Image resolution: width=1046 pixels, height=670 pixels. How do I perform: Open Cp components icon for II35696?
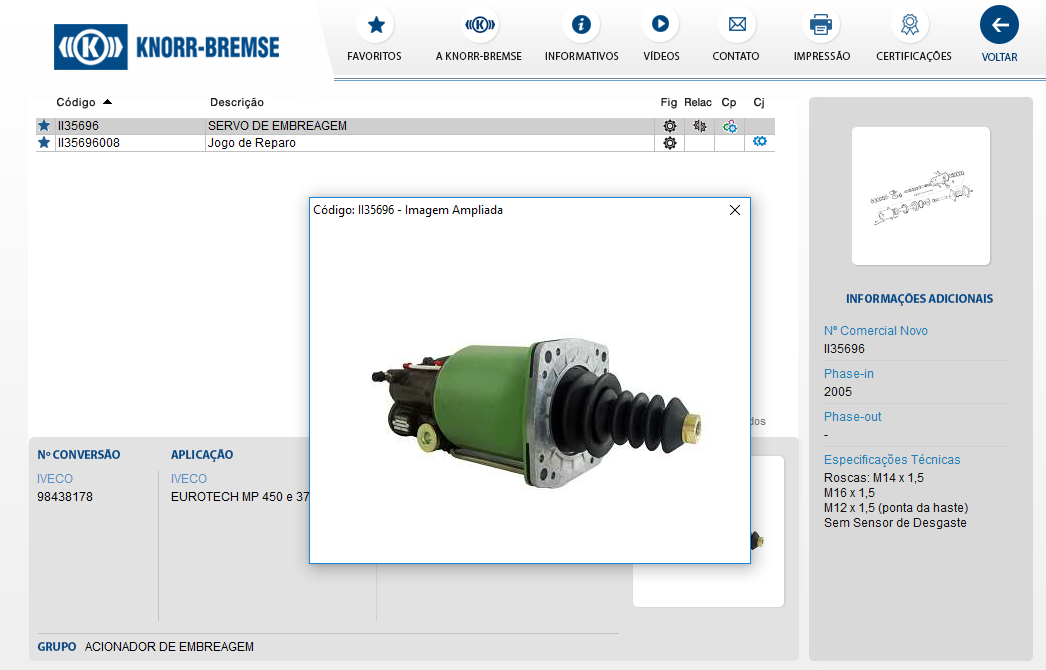[x=729, y=126]
